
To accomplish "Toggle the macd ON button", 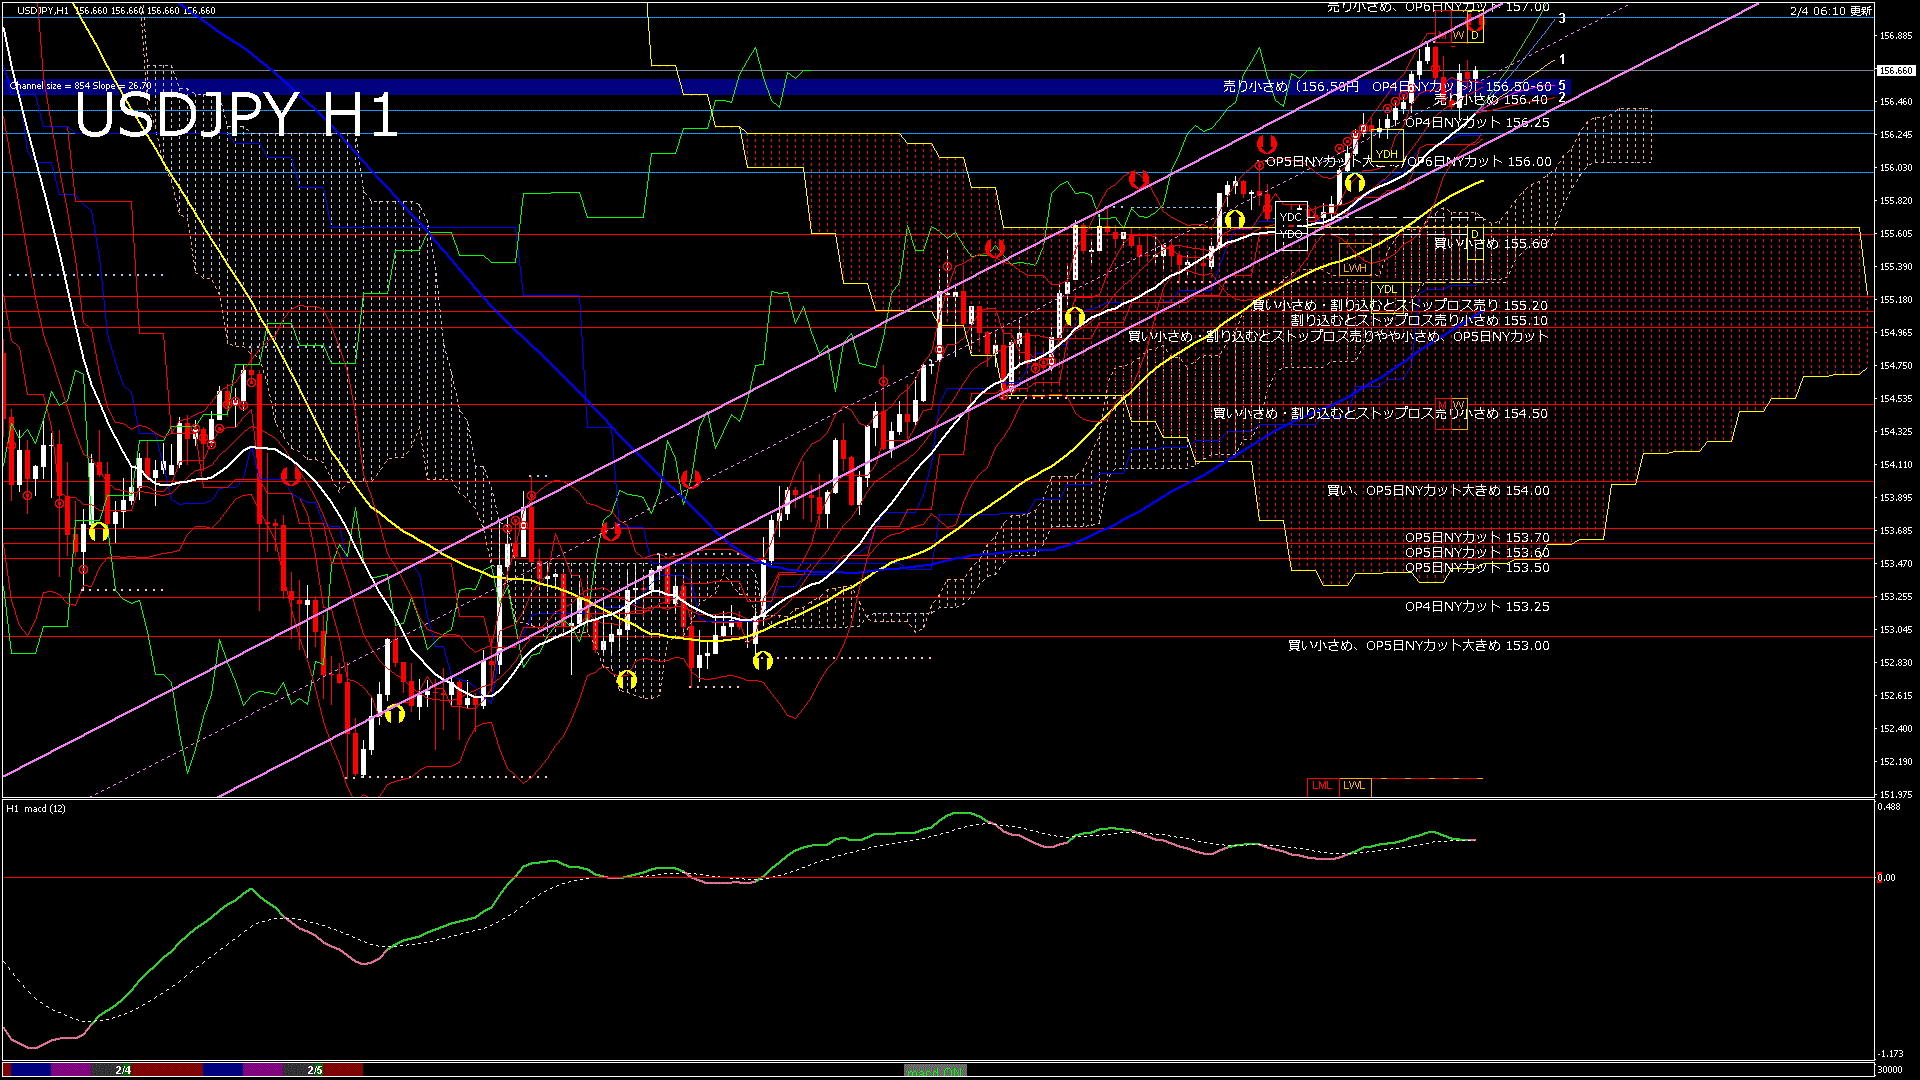I will pos(935,1070).
